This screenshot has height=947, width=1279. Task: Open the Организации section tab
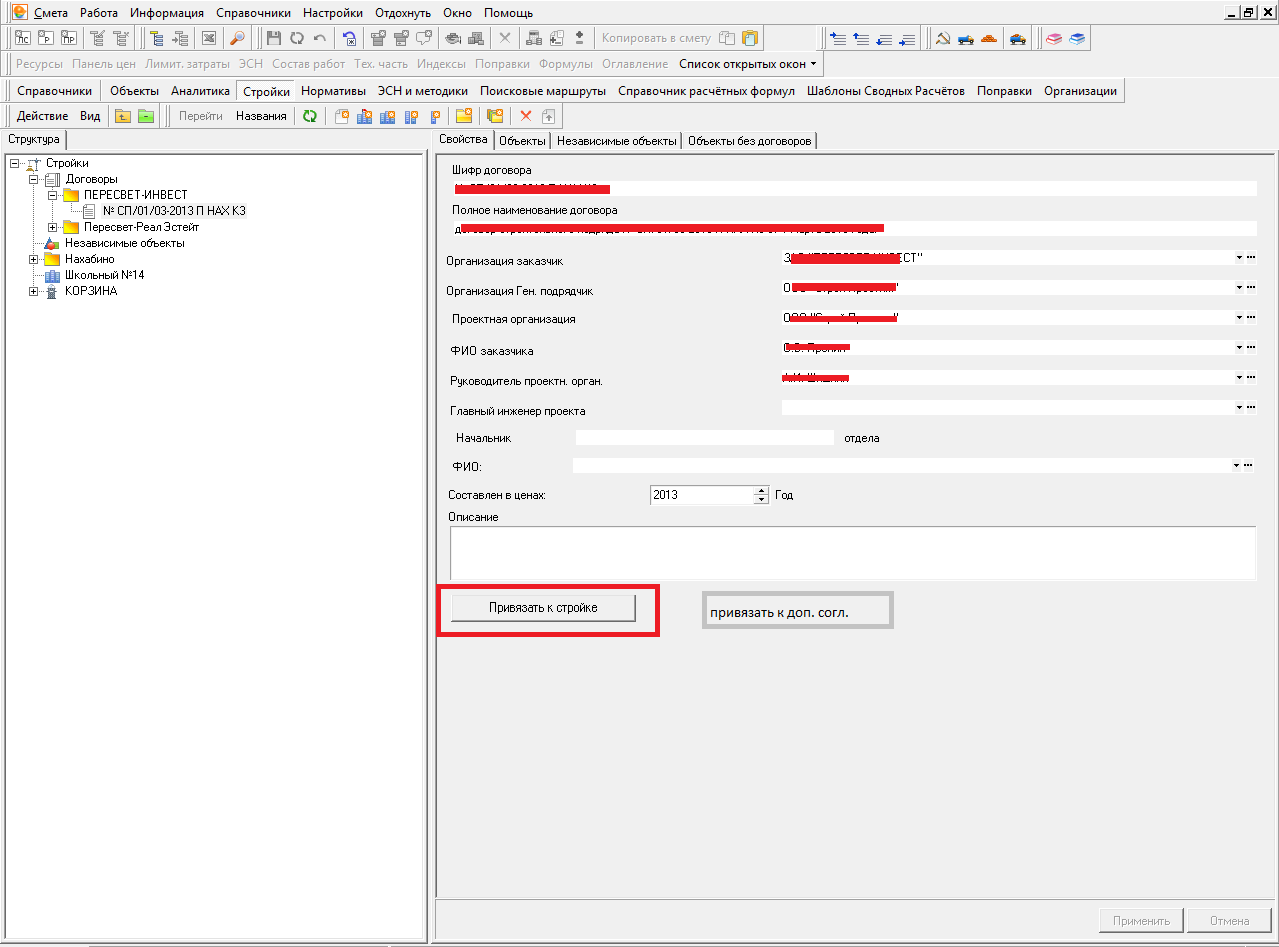click(1080, 91)
